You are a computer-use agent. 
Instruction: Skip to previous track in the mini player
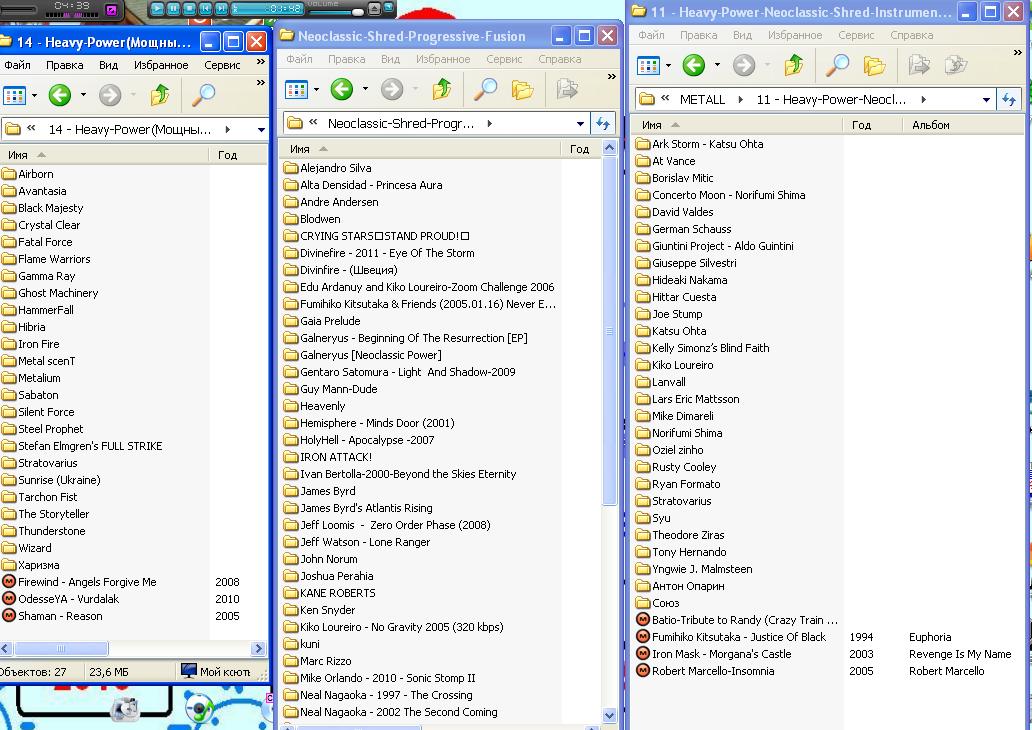[205, 9]
